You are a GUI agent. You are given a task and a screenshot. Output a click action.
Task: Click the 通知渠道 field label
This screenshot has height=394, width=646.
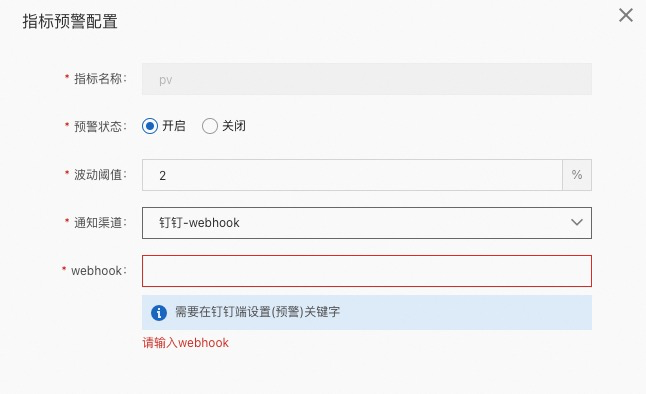point(100,223)
